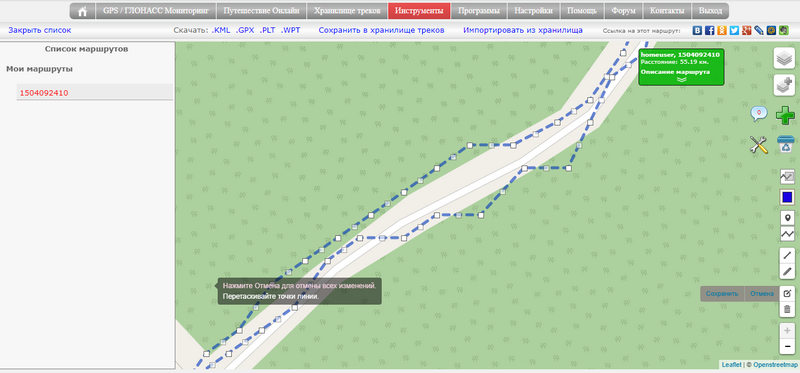Open the map layers switcher icon
The width and height of the screenshot is (800, 373).
(x=784, y=58)
